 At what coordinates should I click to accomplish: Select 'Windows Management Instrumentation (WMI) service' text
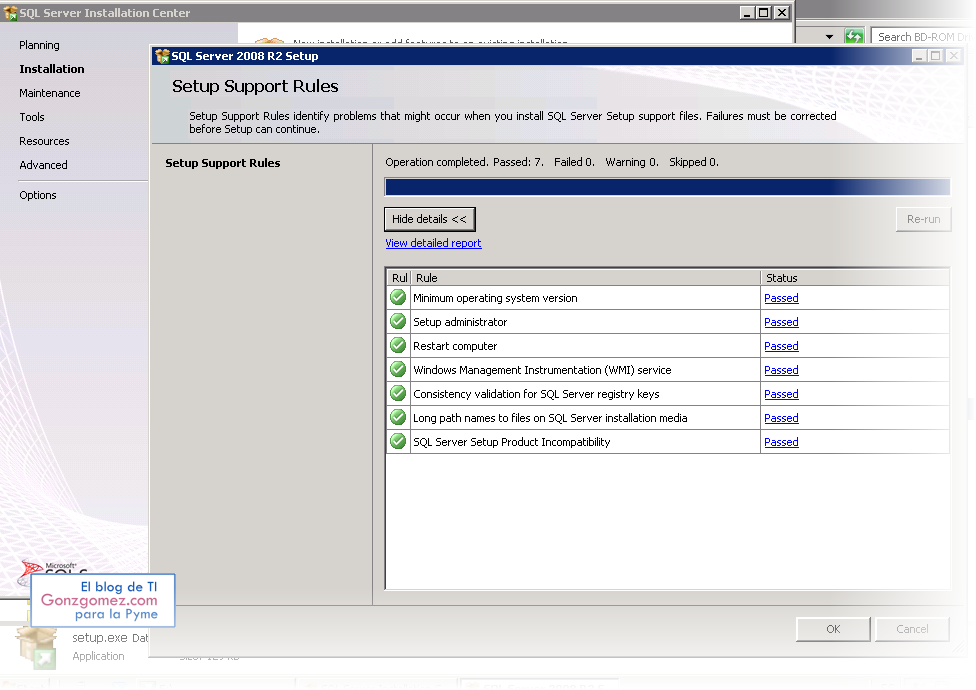[x=542, y=370]
